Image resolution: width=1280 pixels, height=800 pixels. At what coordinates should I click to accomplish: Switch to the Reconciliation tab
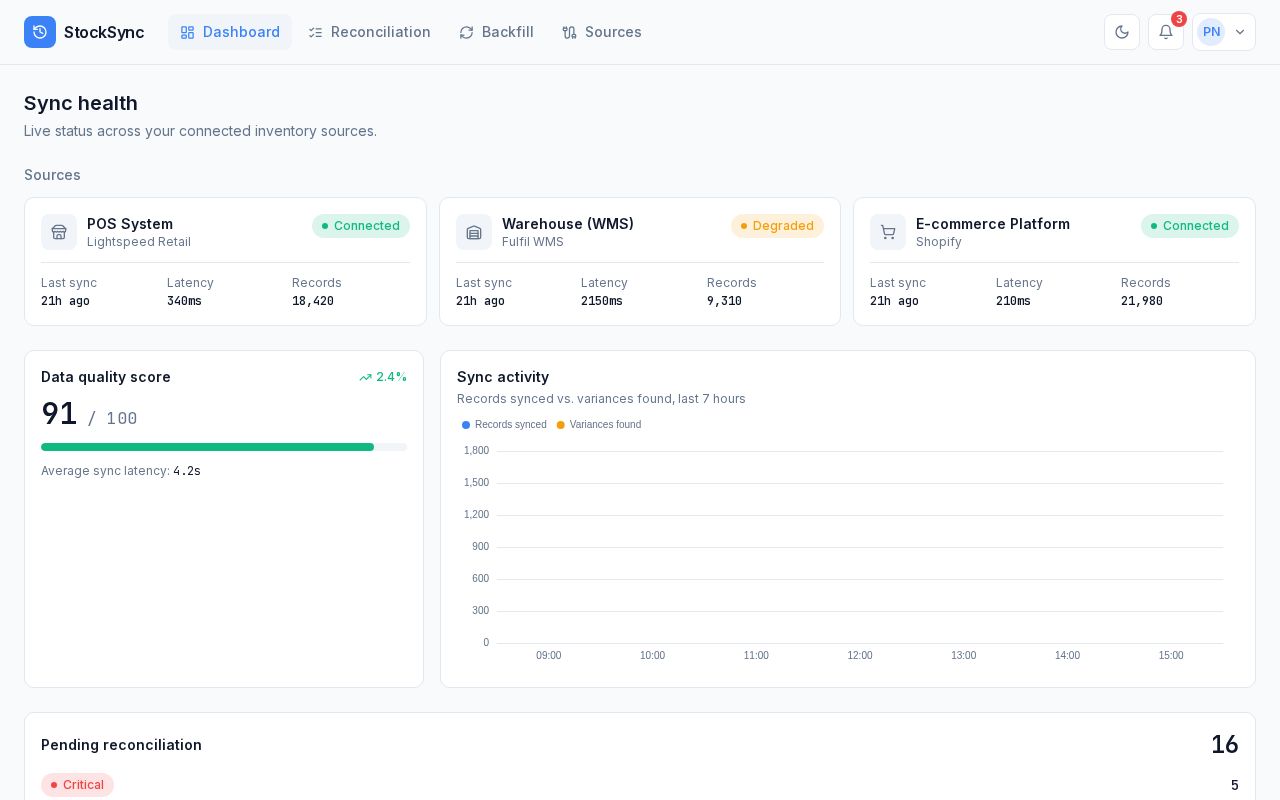[x=369, y=32]
